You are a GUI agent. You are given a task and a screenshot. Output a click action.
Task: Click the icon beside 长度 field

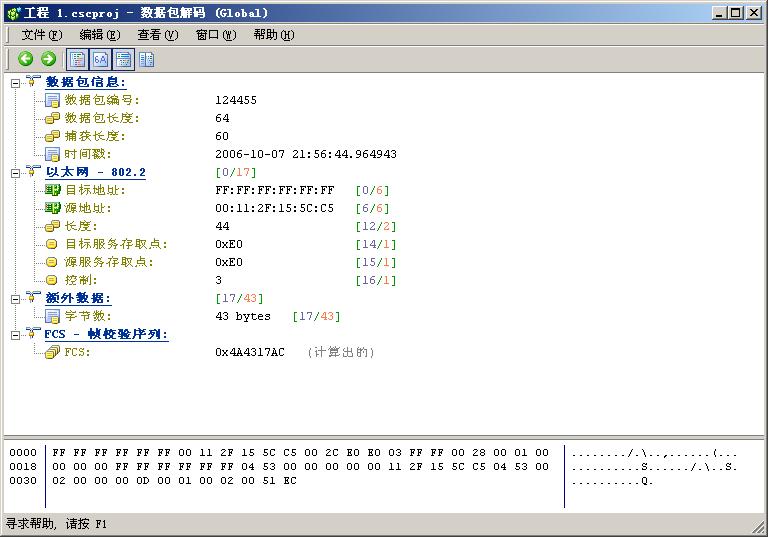(x=52, y=226)
